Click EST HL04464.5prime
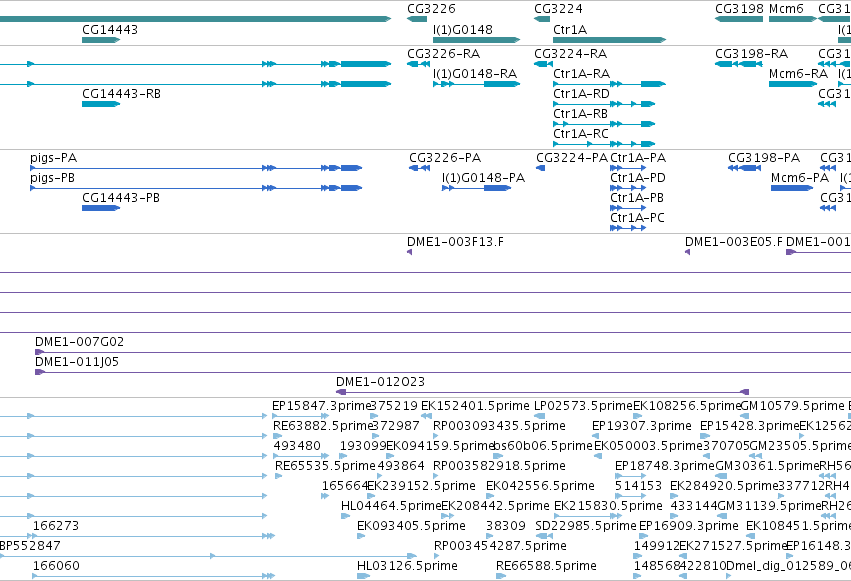This screenshot has width=851, height=581. pyautogui.click(x=391, y=506)
